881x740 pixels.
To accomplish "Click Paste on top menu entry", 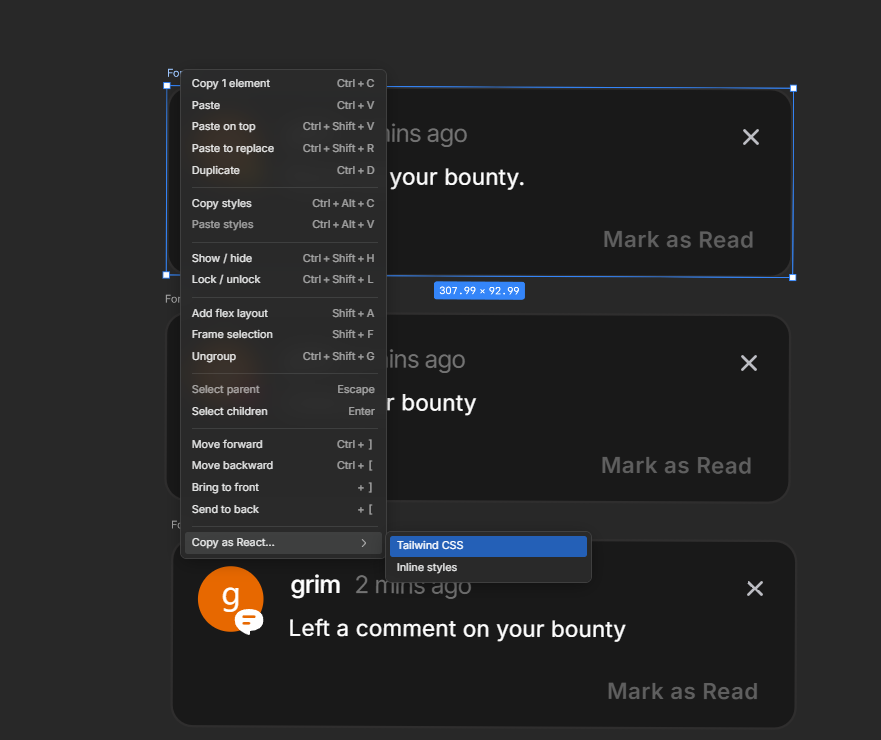I will click(x=283, y=126).
